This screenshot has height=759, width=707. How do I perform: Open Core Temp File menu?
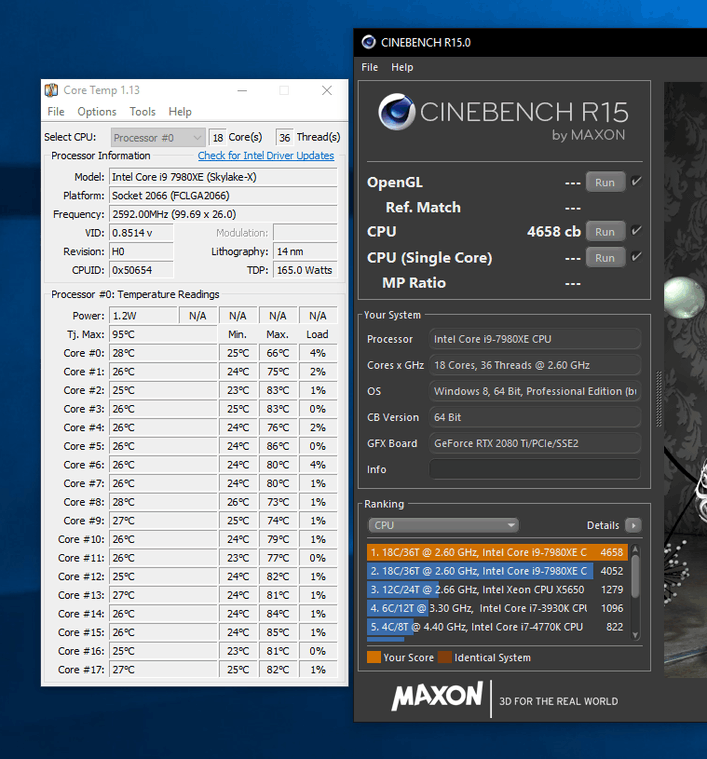coord(56,112)
